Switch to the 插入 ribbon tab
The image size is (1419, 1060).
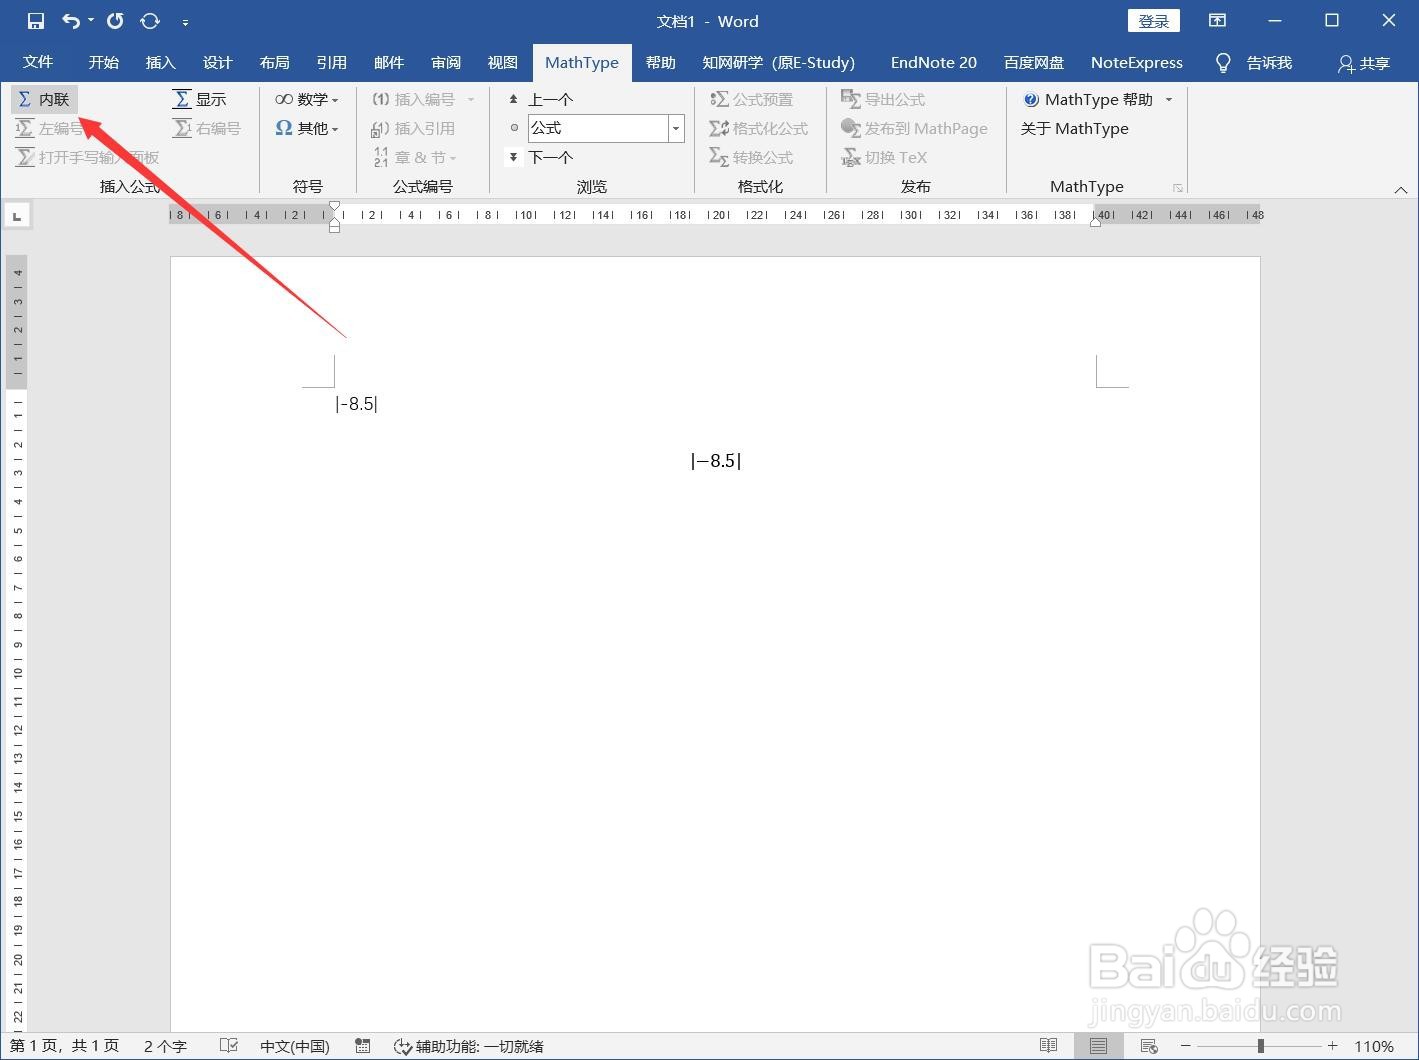tap(160, 62)
